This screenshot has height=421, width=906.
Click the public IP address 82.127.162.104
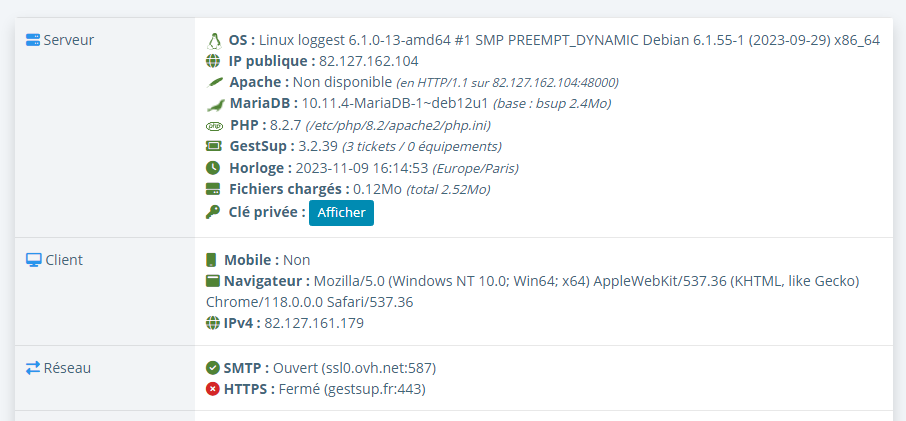[x=369, y=61]
